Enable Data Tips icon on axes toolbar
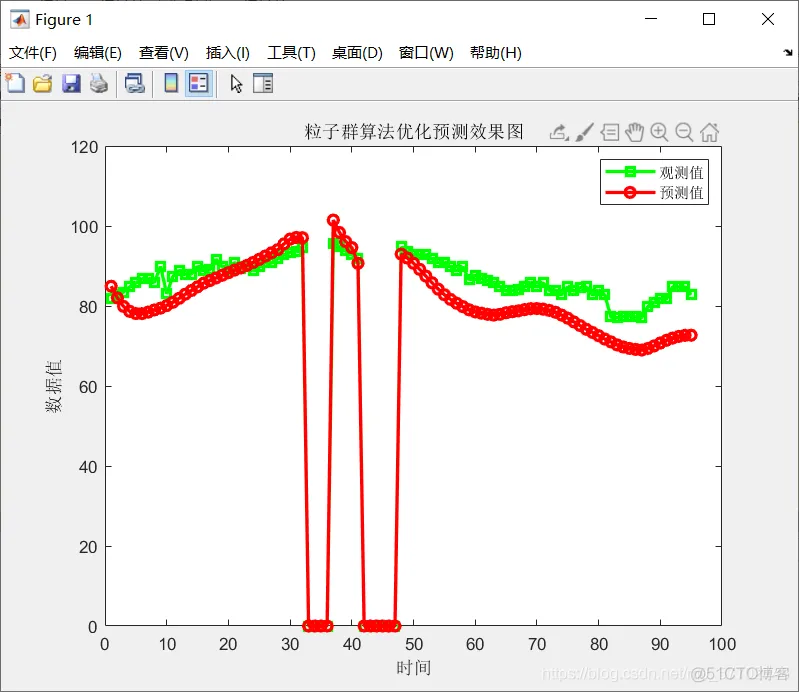Image resolution: width=799 pixels, height=692 pixels. 609,132
